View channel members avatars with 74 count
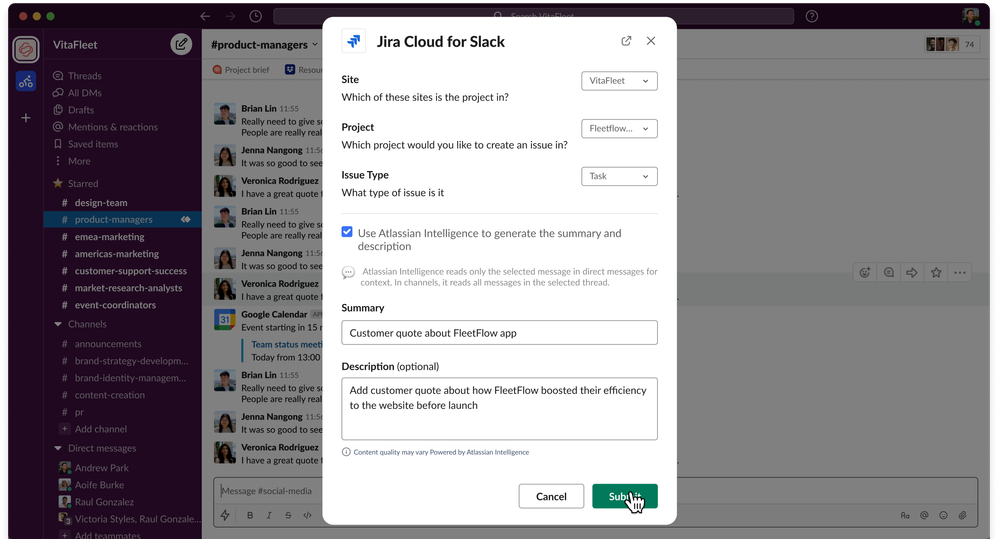The width and height of the screenshot is (998, 539). 951,45
